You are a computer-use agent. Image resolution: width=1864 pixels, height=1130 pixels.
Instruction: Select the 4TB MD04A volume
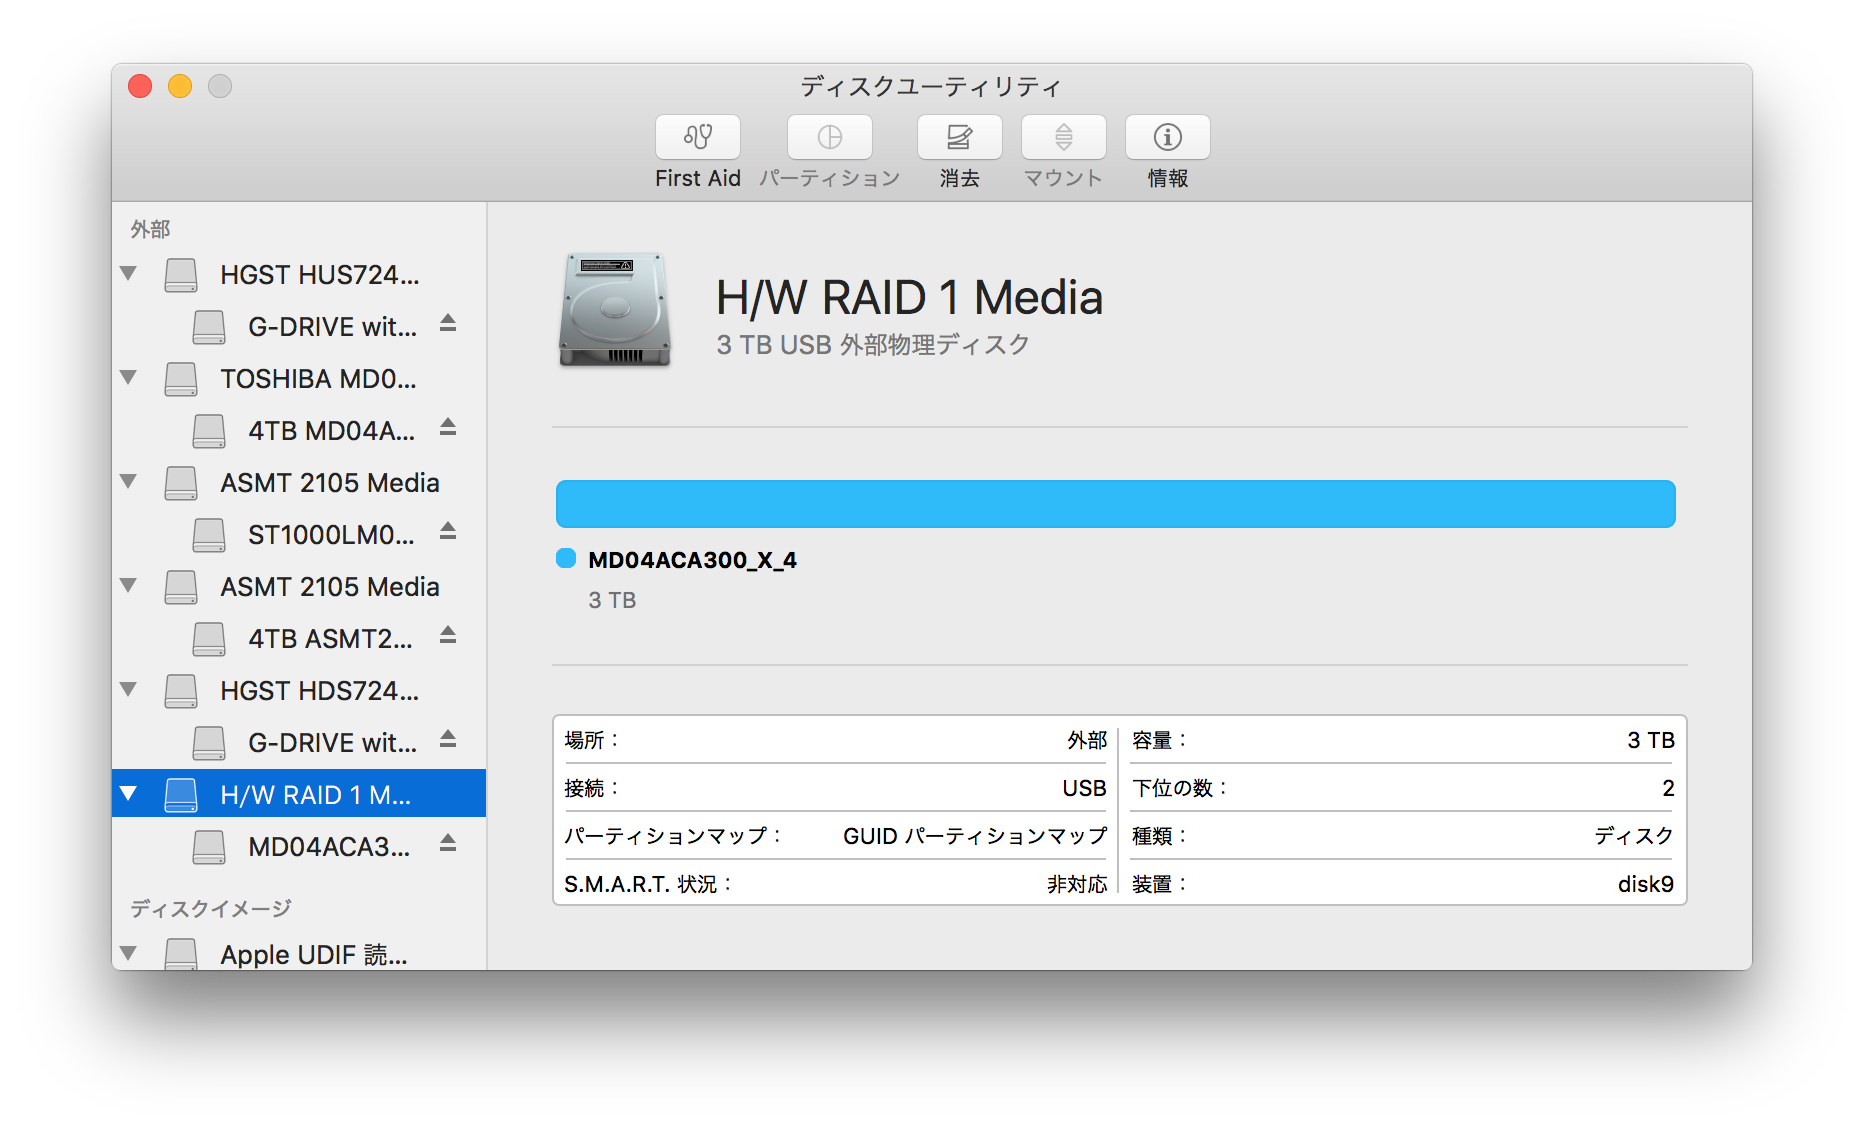[299, 431]
